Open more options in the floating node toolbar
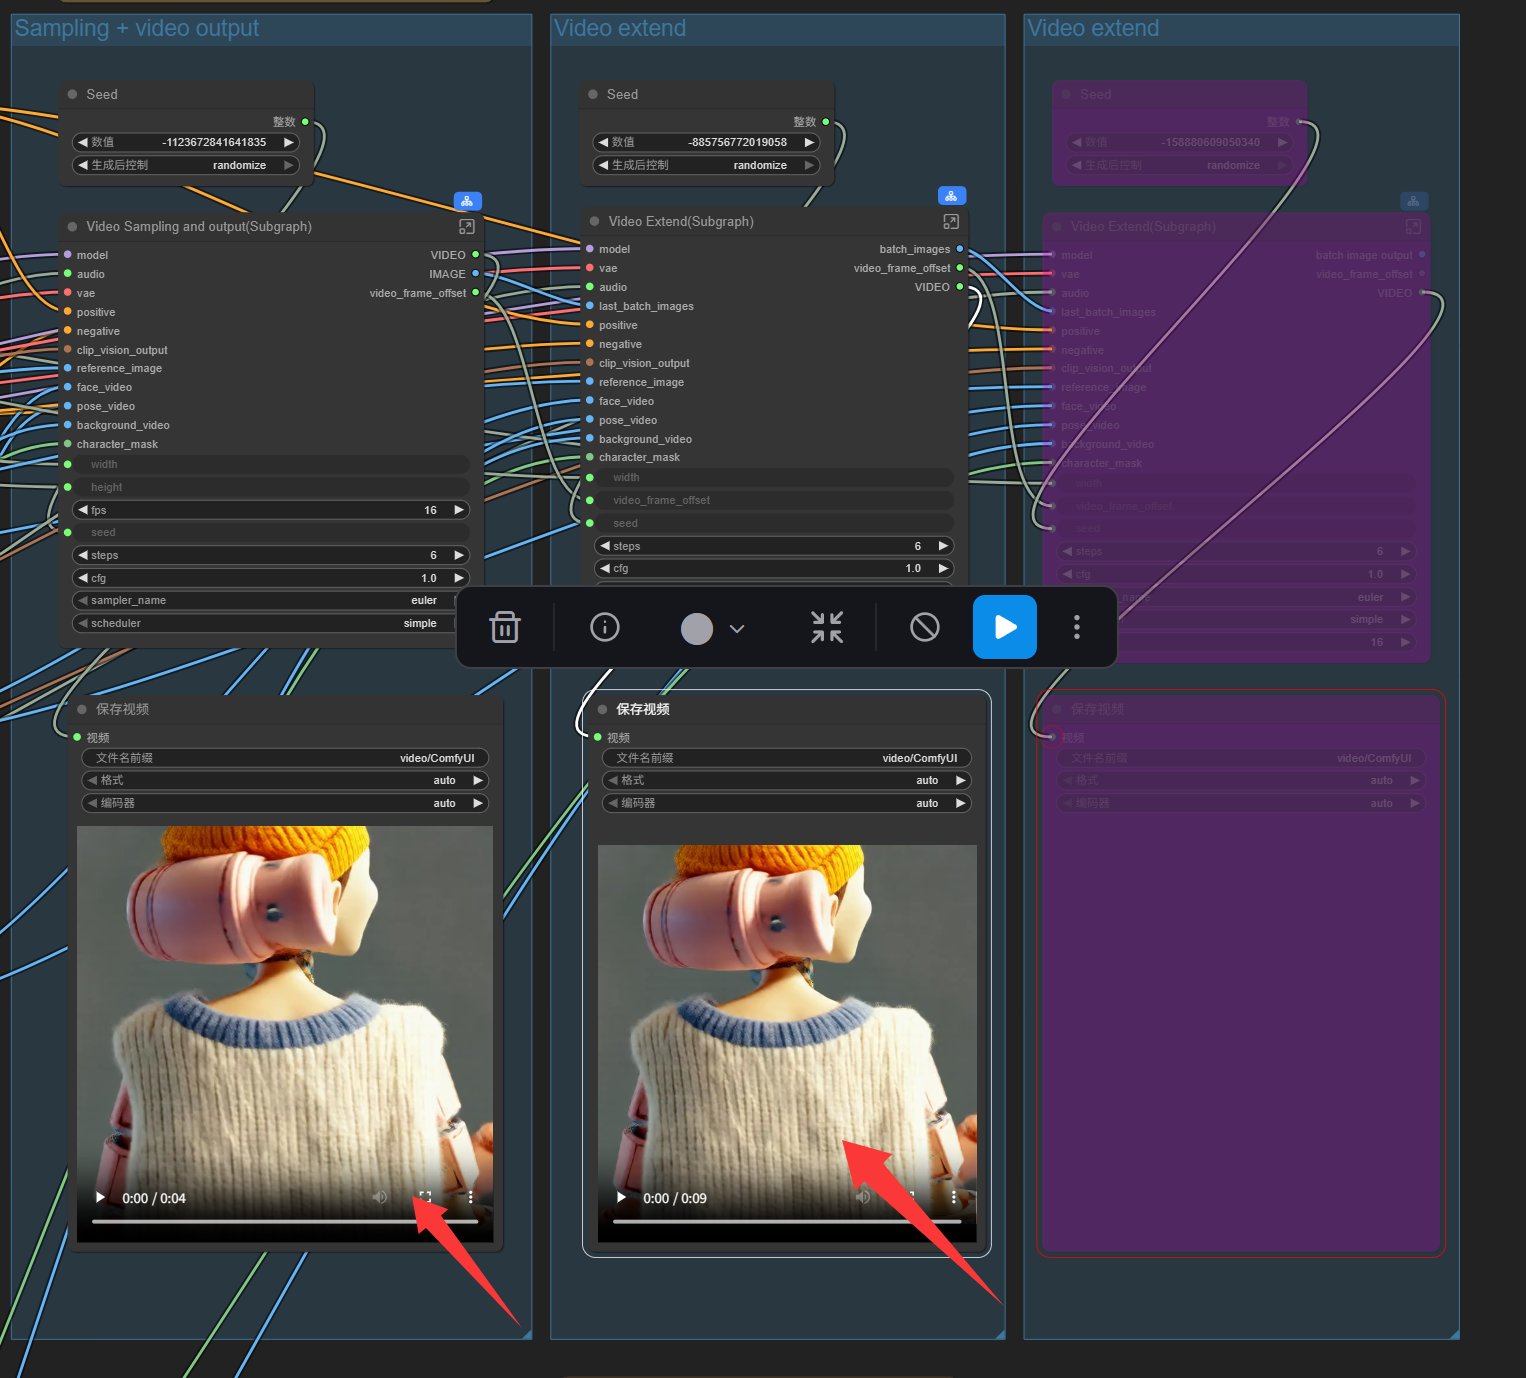This screenshot has height=1378, width=1526. tap(1076, 627)
